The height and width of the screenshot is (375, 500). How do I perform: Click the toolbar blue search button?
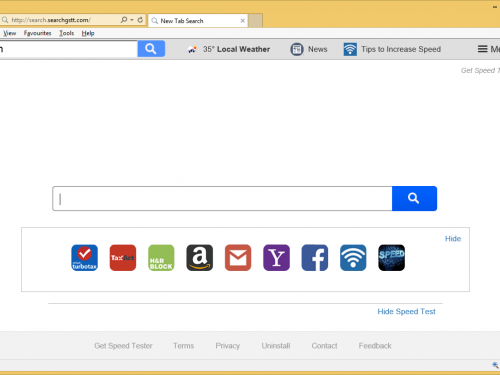[151, 49]
